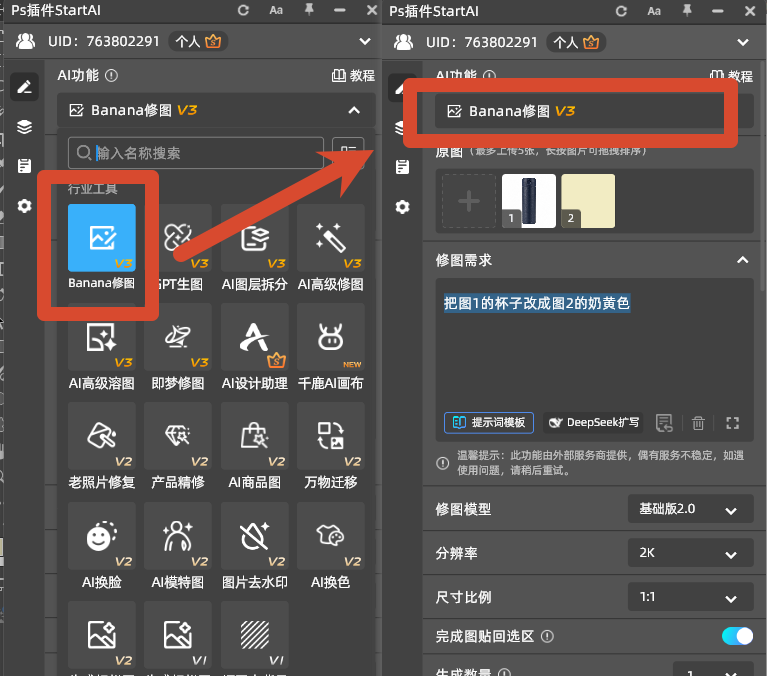Open the 分辨率 2K dropdown
This screenshot has height=676, width=767.
pos(690,553)
